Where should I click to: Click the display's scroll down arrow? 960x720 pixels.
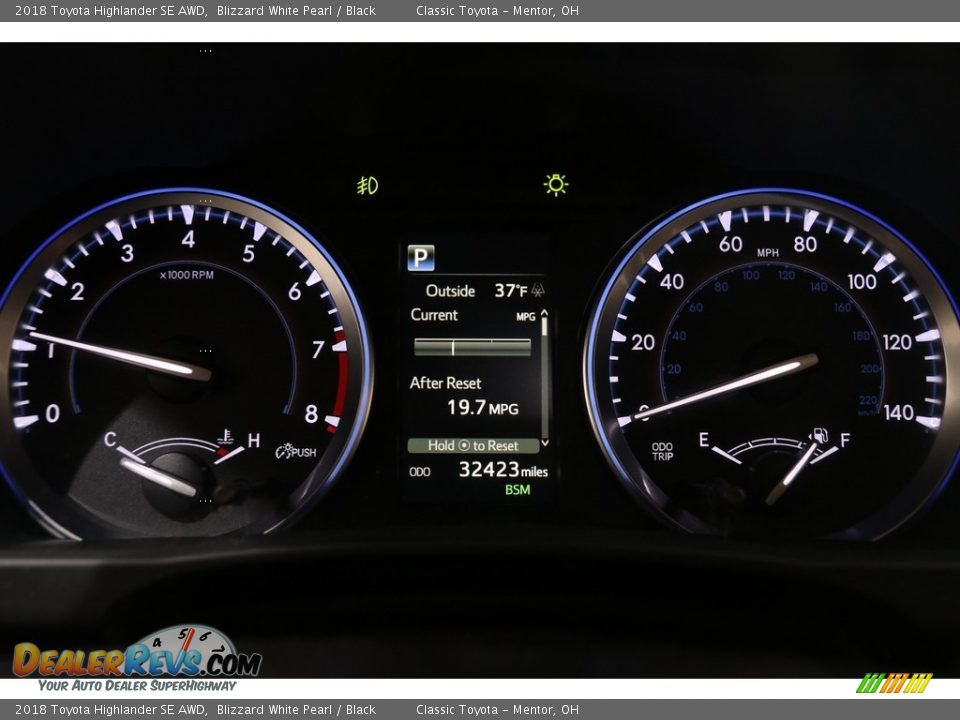(545, 443)
